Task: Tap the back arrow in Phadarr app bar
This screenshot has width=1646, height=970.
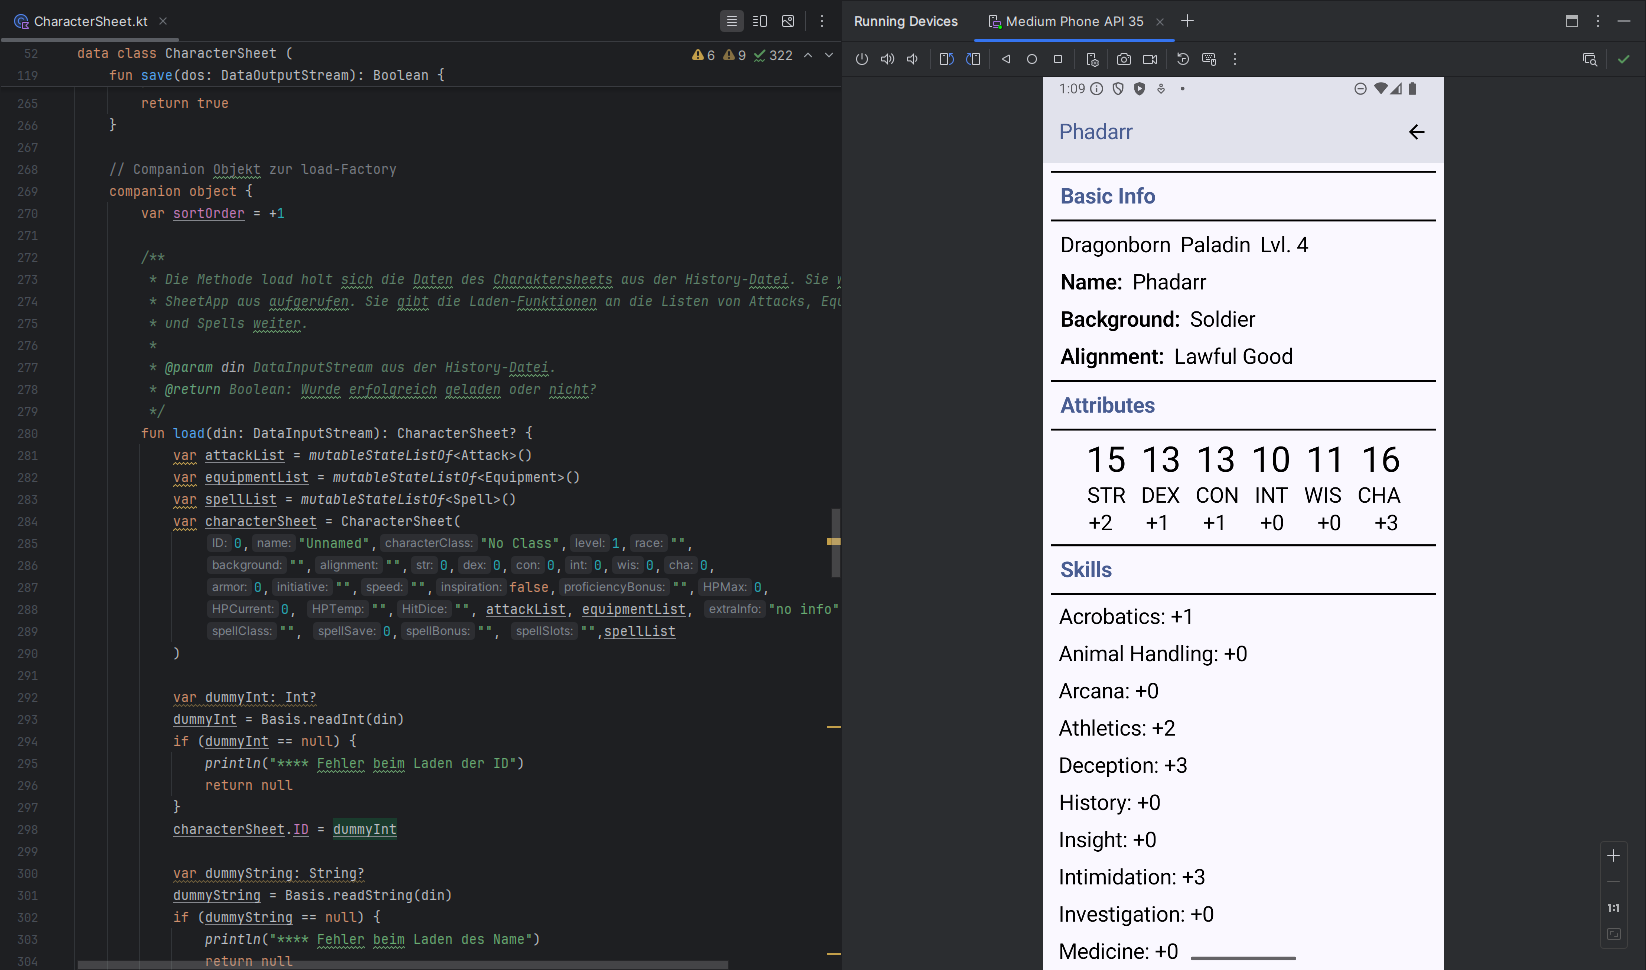Action: tap(1416, 132)
